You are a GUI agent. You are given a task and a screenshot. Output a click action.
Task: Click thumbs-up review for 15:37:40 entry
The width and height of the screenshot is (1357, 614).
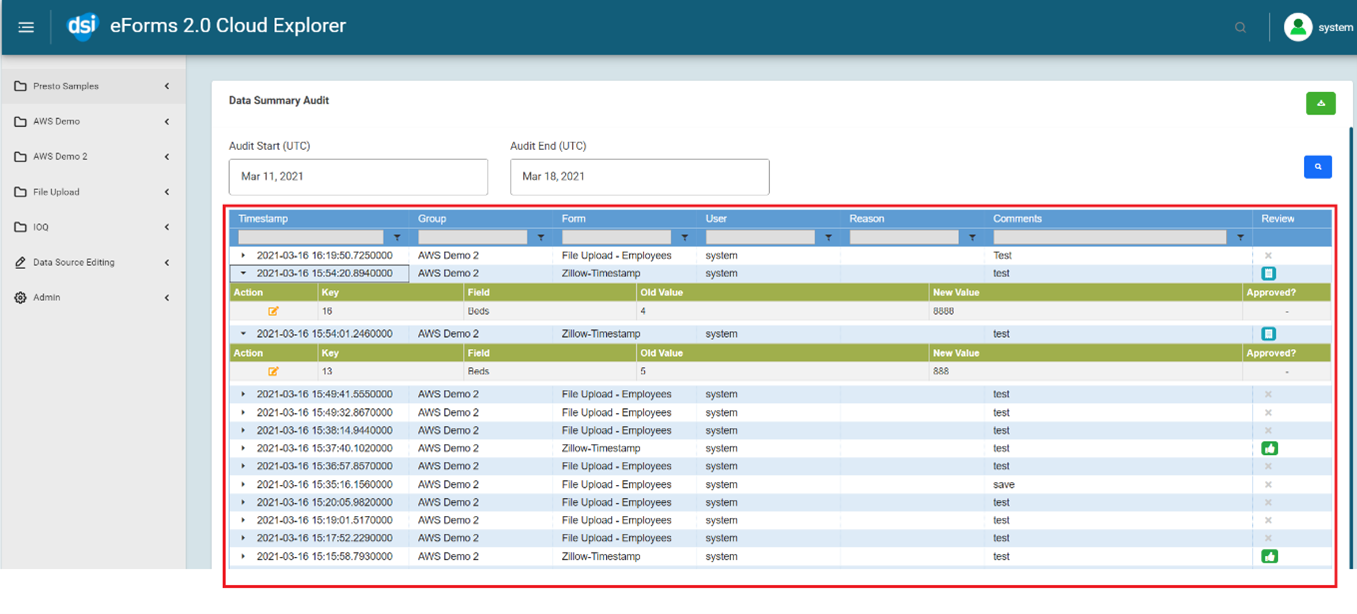1269,448
